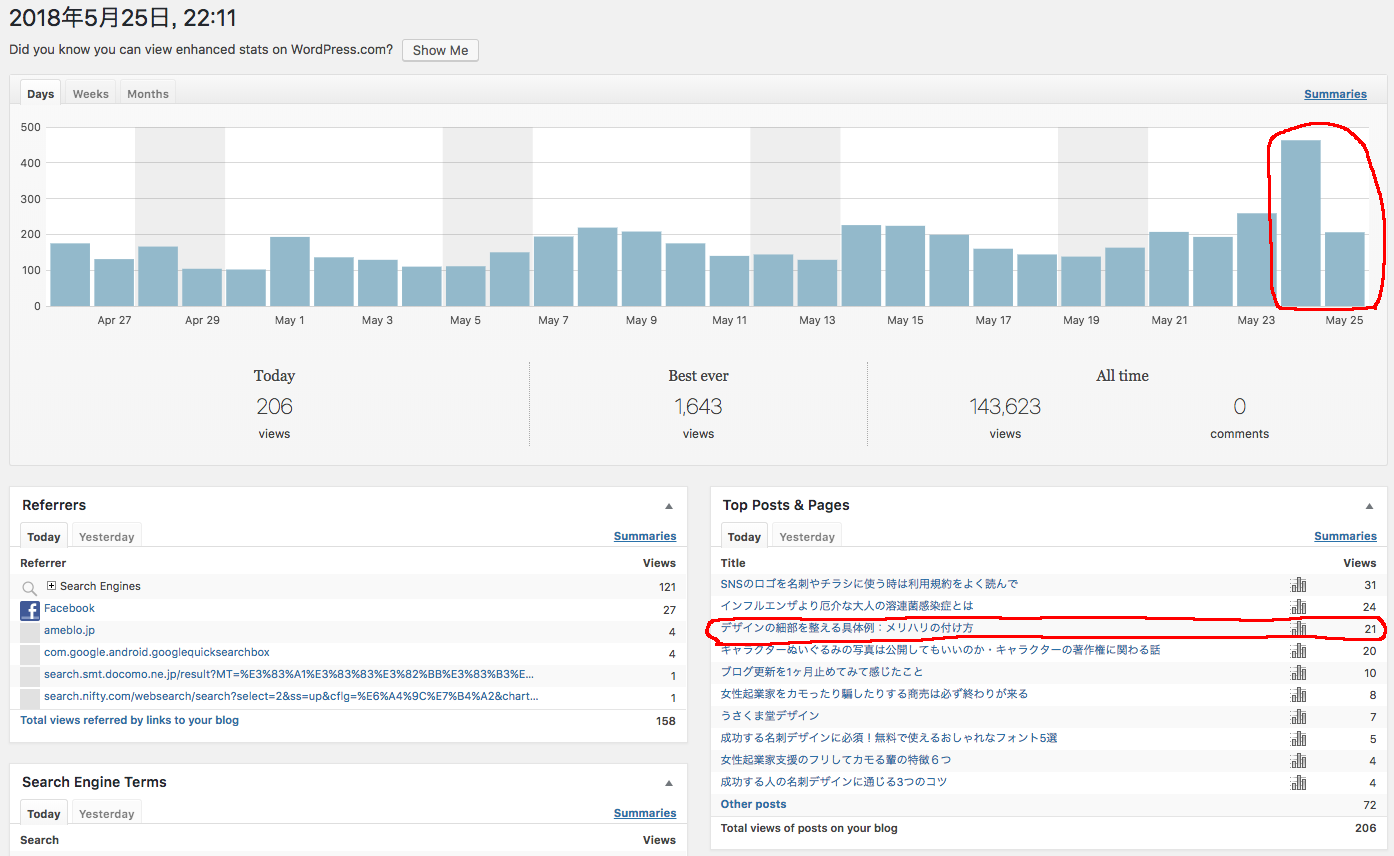Open the search.smt.docomo.ne.jp referrer link
The height and width of the screenshot is (856, 1394).
coord(289,674)
